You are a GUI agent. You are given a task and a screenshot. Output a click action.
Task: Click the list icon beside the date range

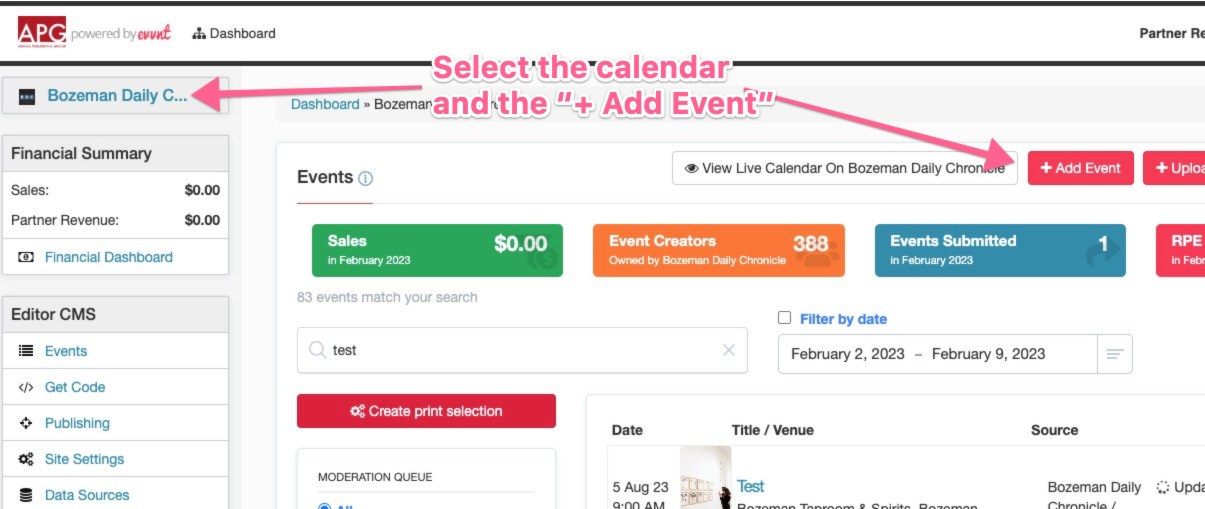(x=1114, y=354)
